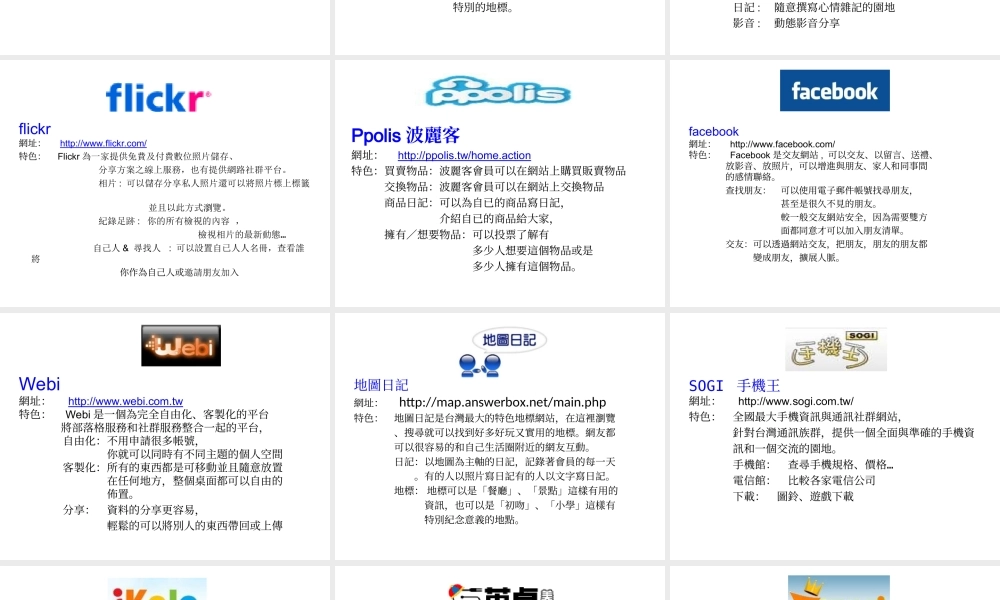Select the blue flickr heading text
The width and height of the screenshot is (1000, 600).
pos(33,128)
